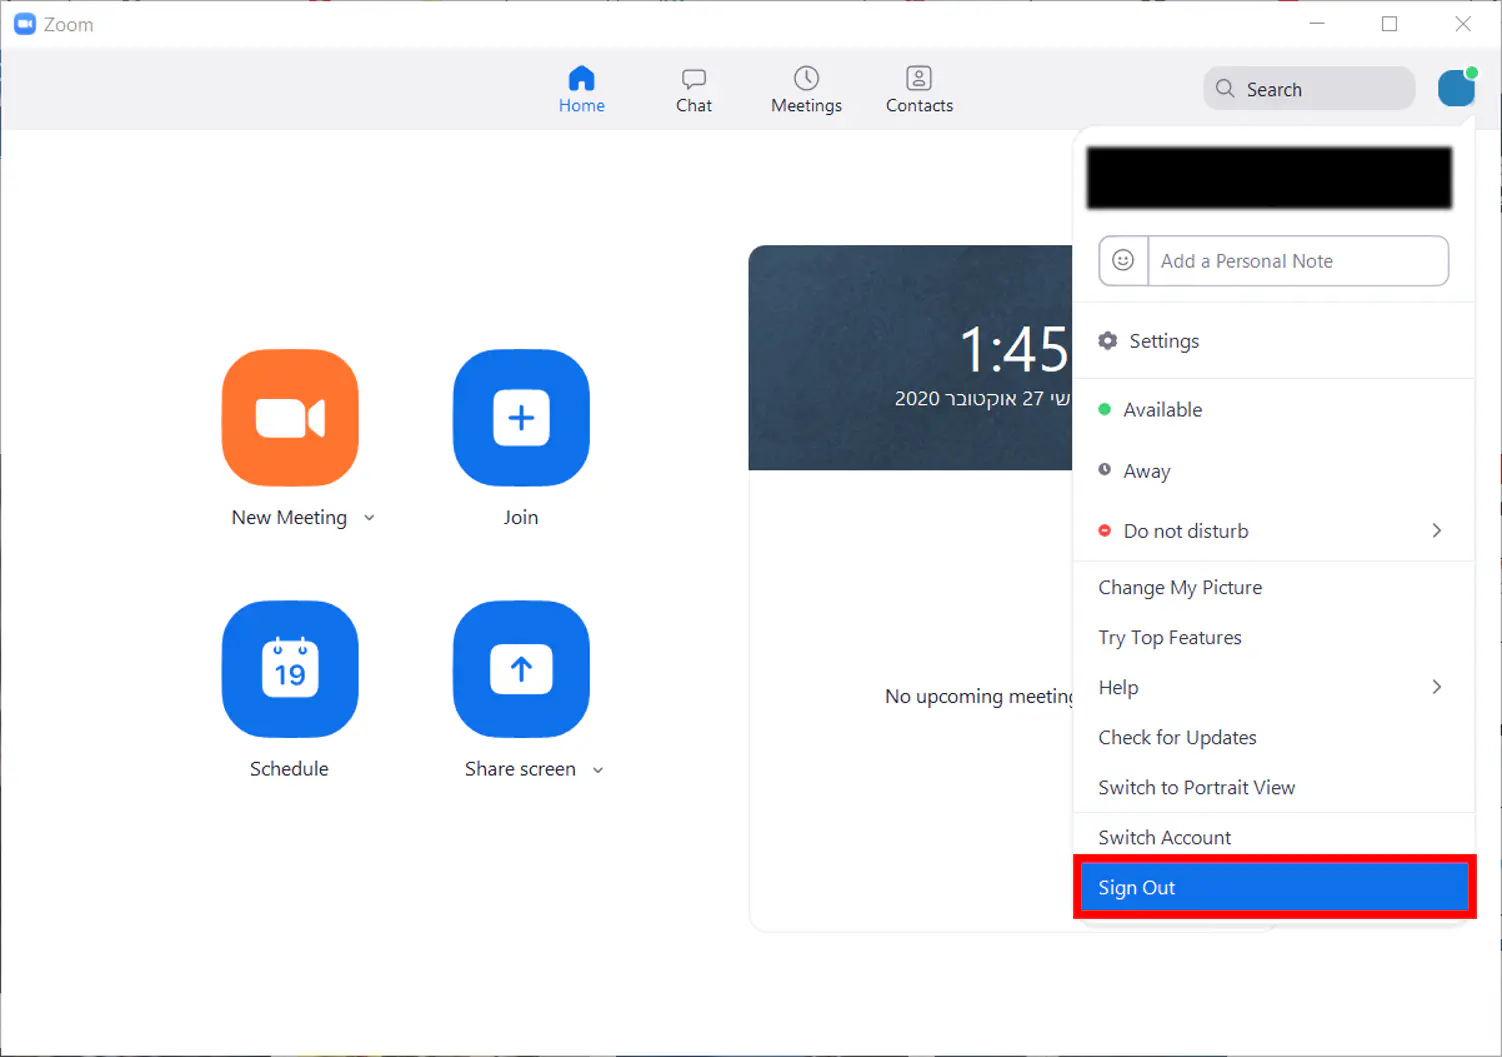Switch to the Meetings tab
This screenshot has height=1057, width=1502.
tap(806, 90)
